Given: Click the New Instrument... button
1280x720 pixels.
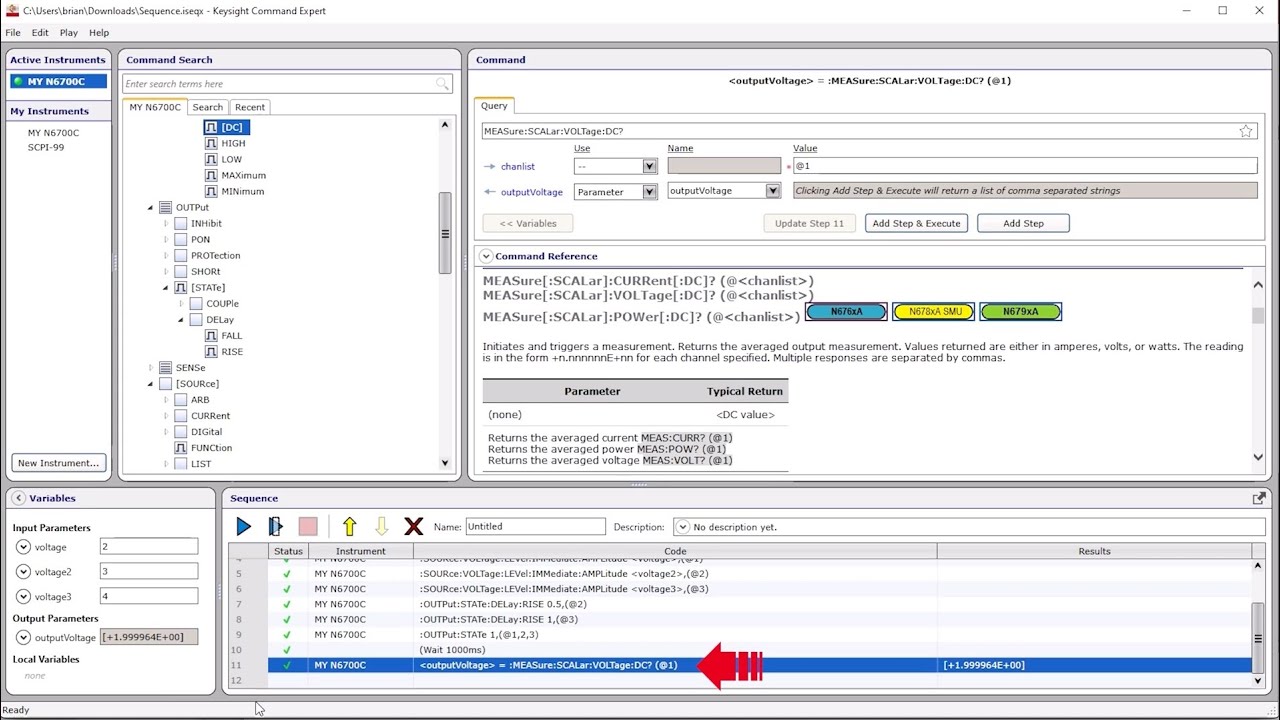Looking at the screenshot, I should pyautogui.click(x=59, y=463).
